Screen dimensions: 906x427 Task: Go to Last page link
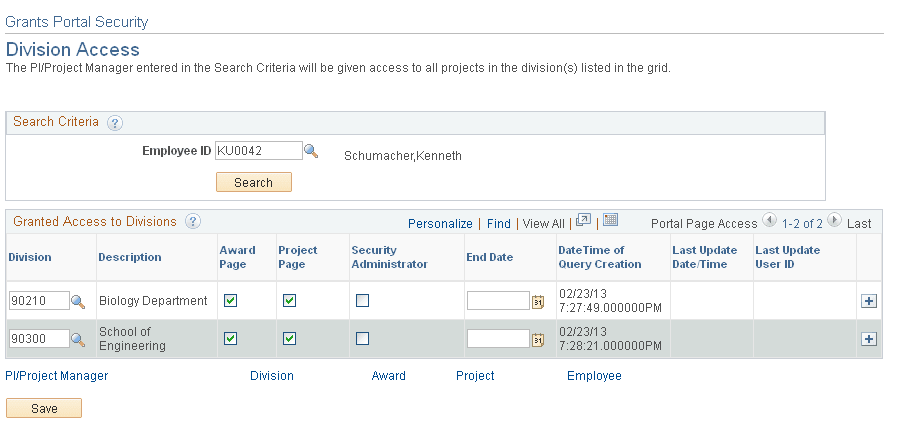pos(859,224)
